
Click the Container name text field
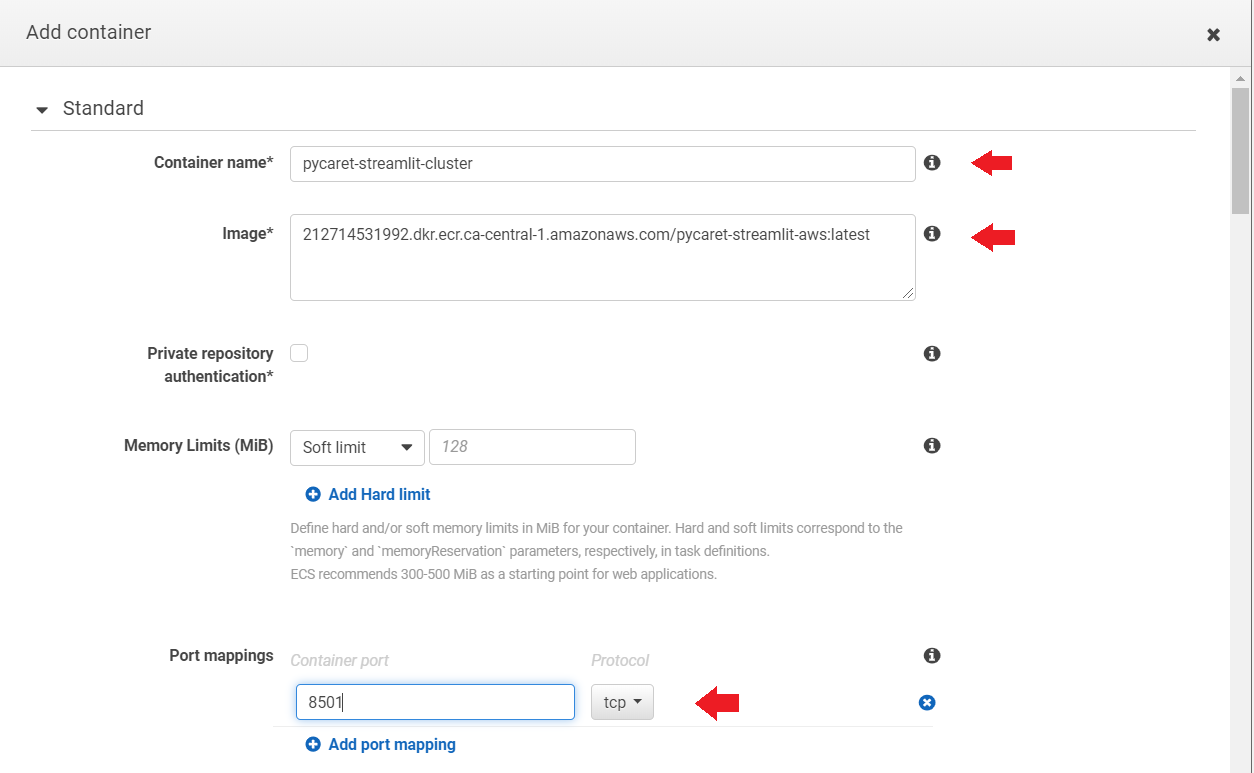point(602,164)
